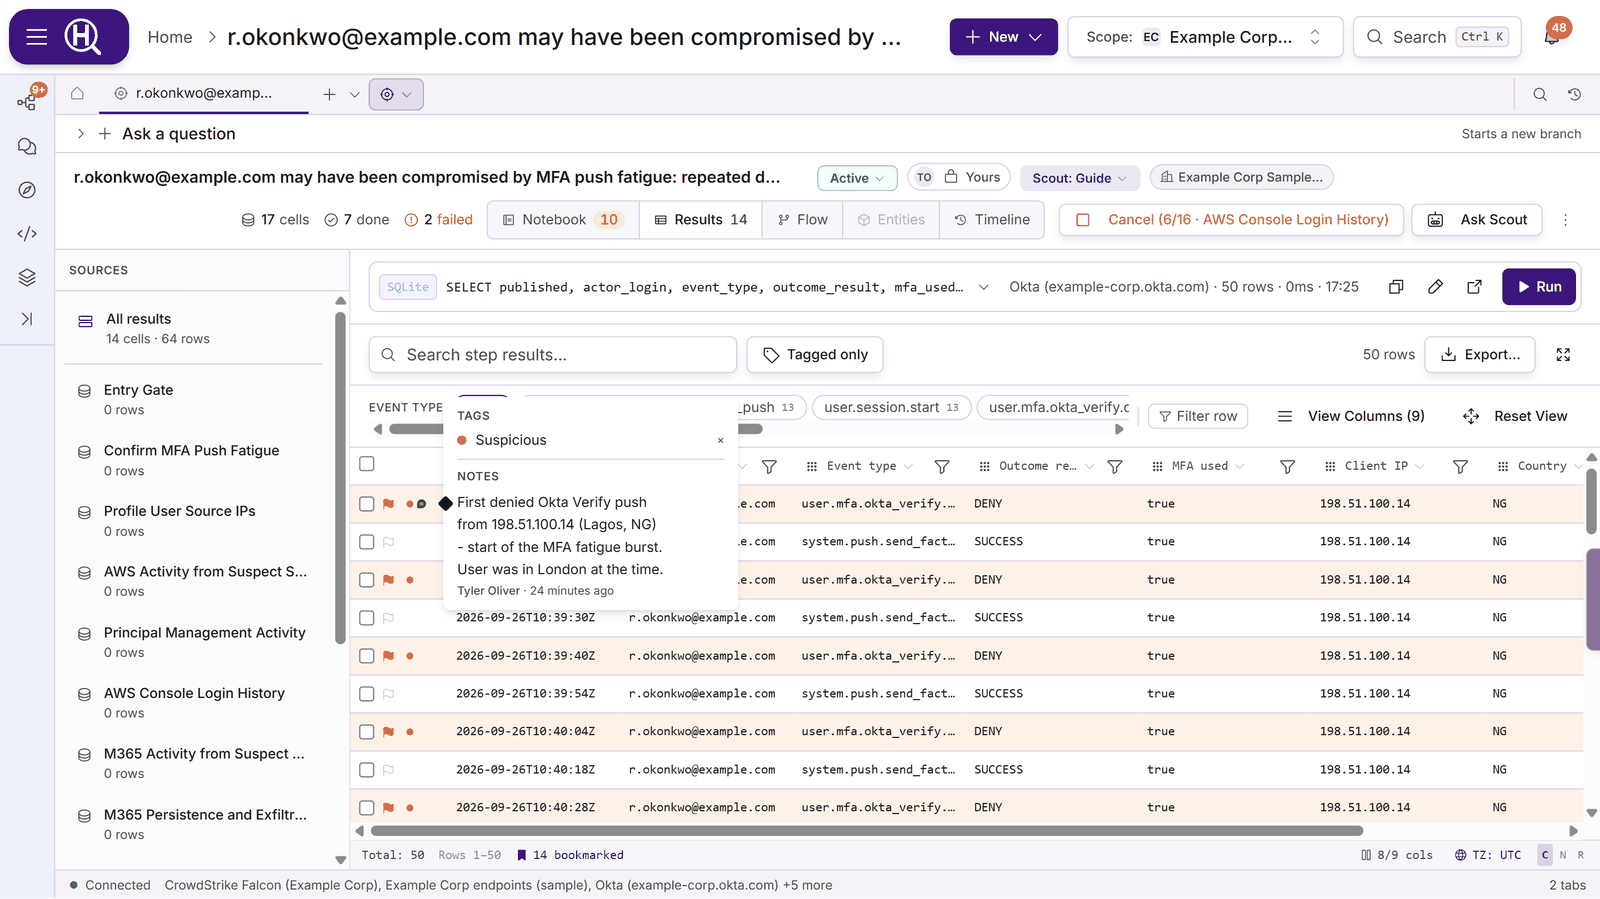Screen dimensions: 1600x899
Task: Open the Scout: Guide dropdown
Action: pyautogui.click(x=1080, y=178)
